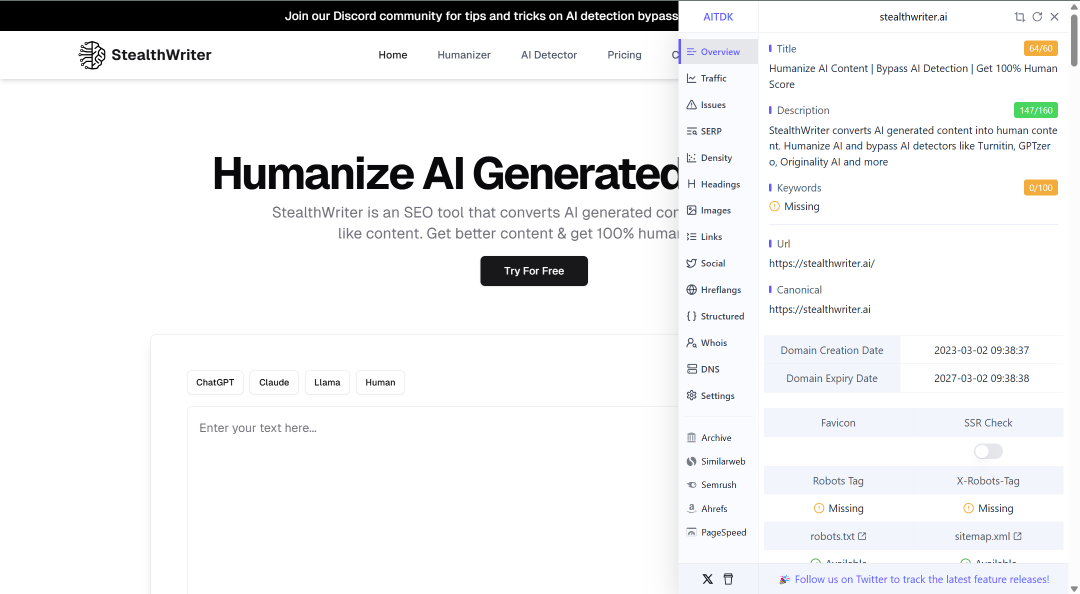Screen dimensions: 1080x594
Task: Click the 64/60 title length badge
Action: pyautogui.click(x=1040, y=48)
